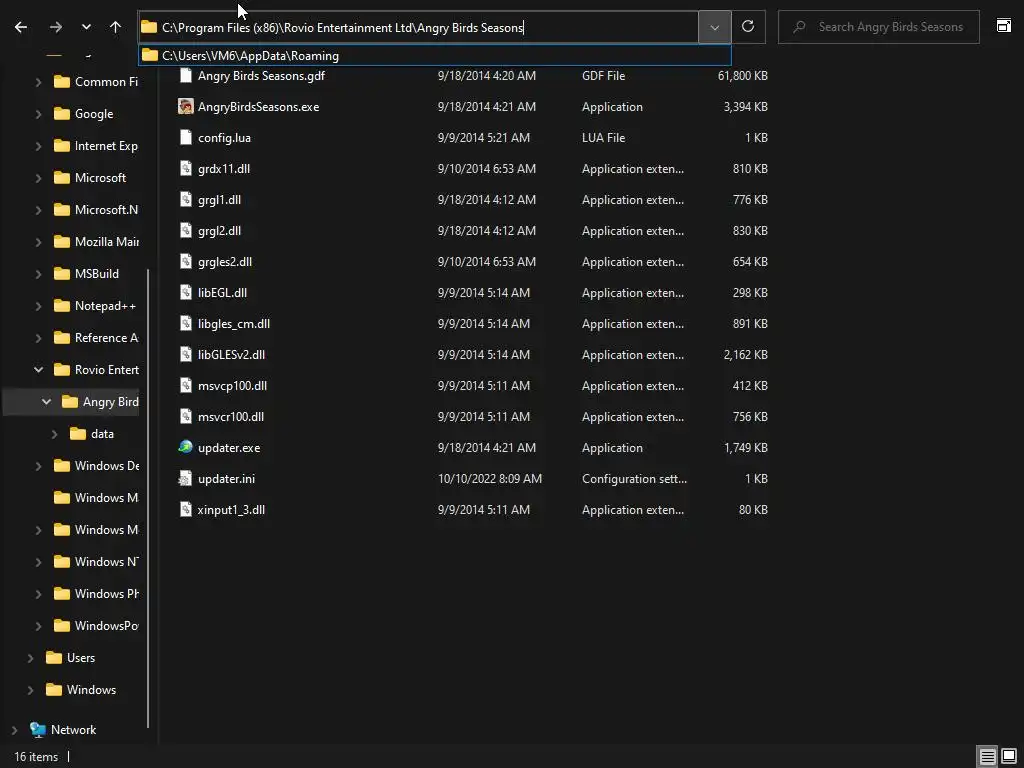1024x768 pixels.
Task: Select the Angry Birds Seasons.gdf file icon
Action: (x=185, y=76)
